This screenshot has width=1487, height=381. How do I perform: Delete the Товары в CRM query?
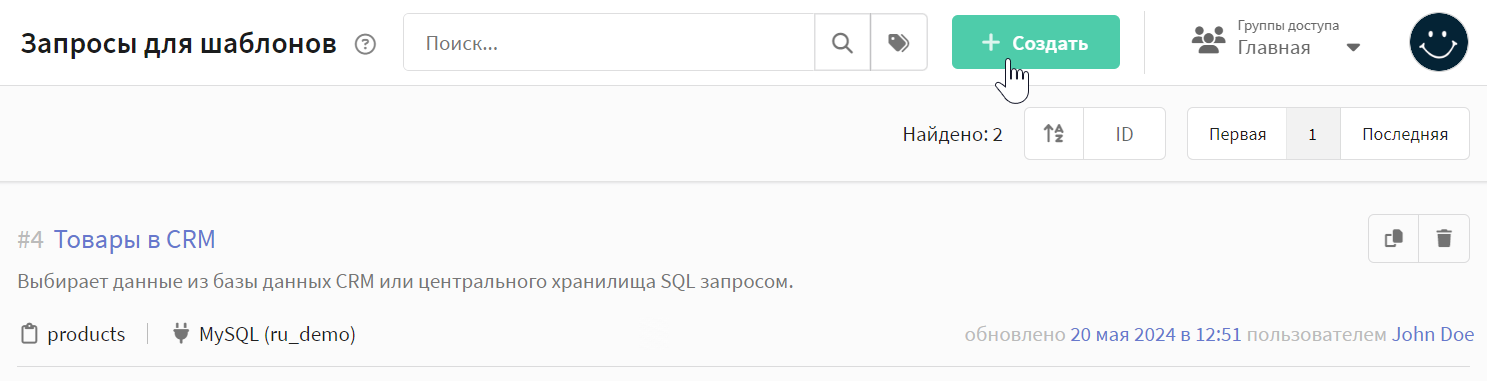tap(1444, 238)
